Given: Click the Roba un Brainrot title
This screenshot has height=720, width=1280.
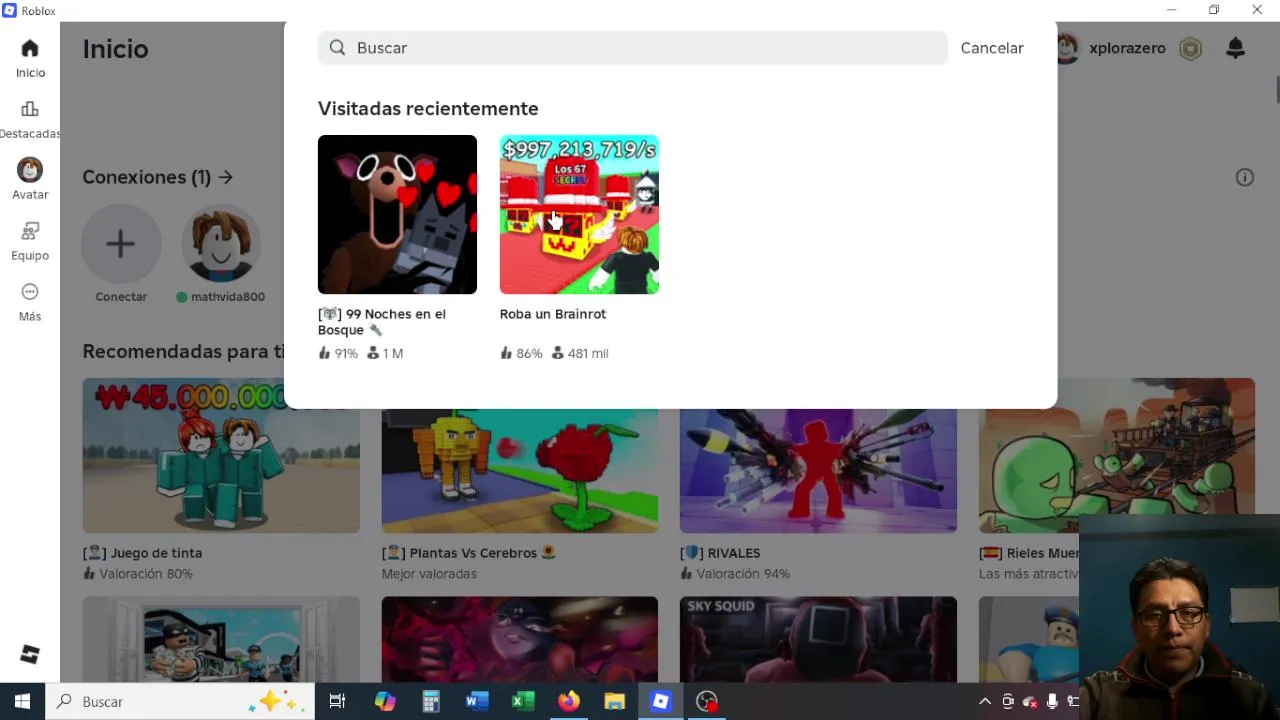Looking at the screenshot, I should [x=553, y=314].
